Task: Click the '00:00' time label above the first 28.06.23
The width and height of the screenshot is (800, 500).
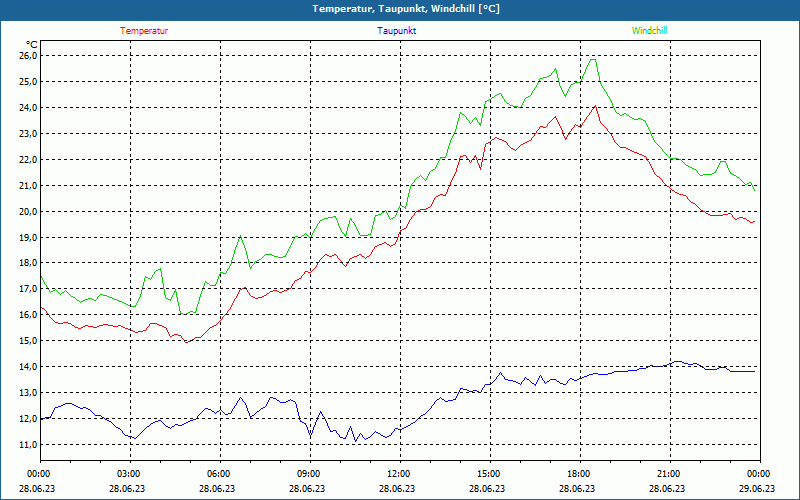Action: click(x=37, y=473)
